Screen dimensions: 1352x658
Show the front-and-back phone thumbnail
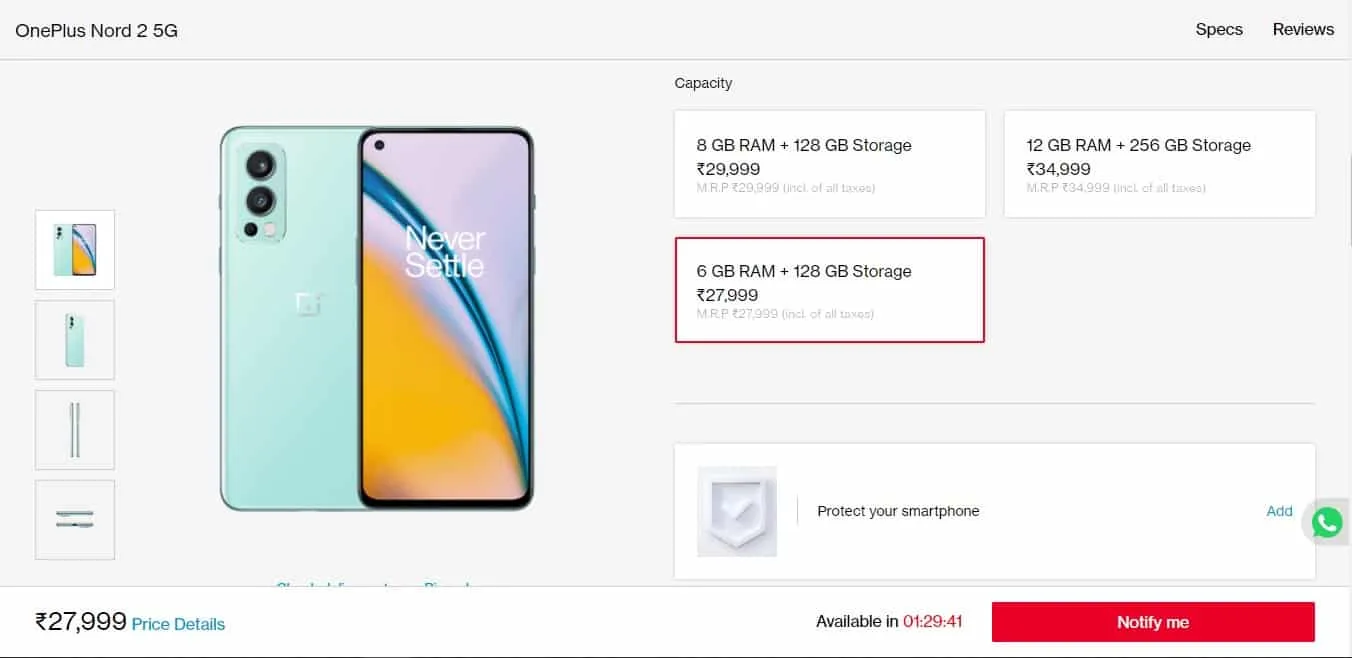pos(75,250)
